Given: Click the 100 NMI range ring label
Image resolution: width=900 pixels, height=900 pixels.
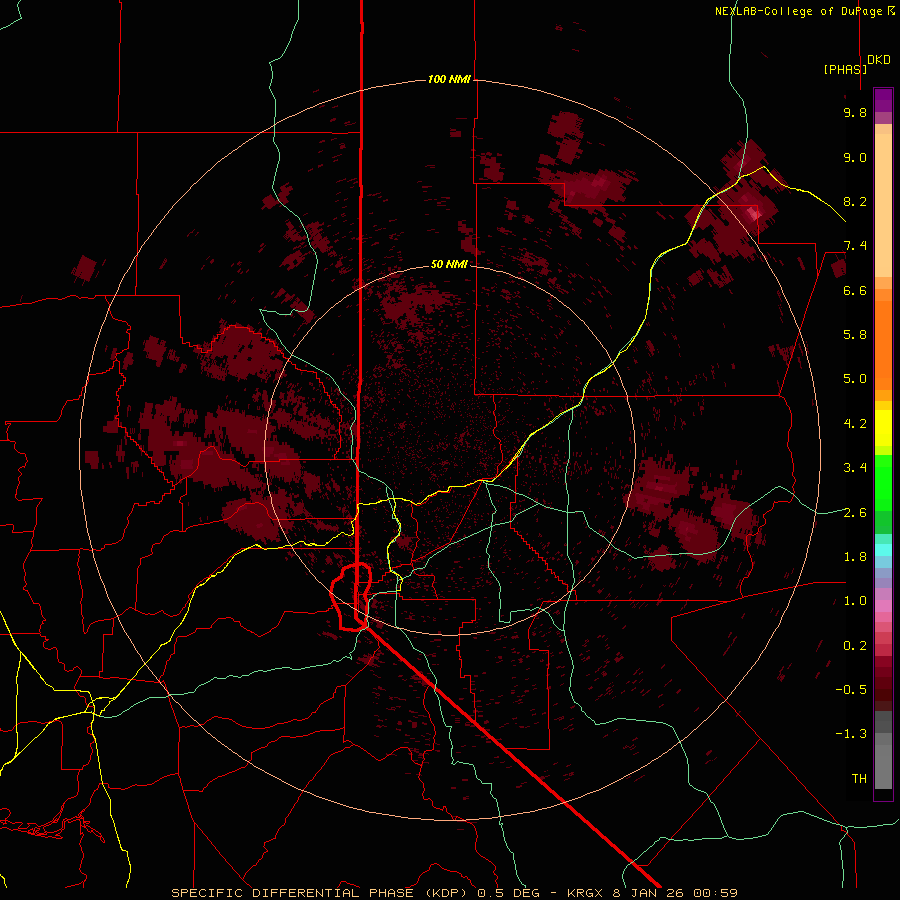Looking at the screenshot, I should (449, 79).
